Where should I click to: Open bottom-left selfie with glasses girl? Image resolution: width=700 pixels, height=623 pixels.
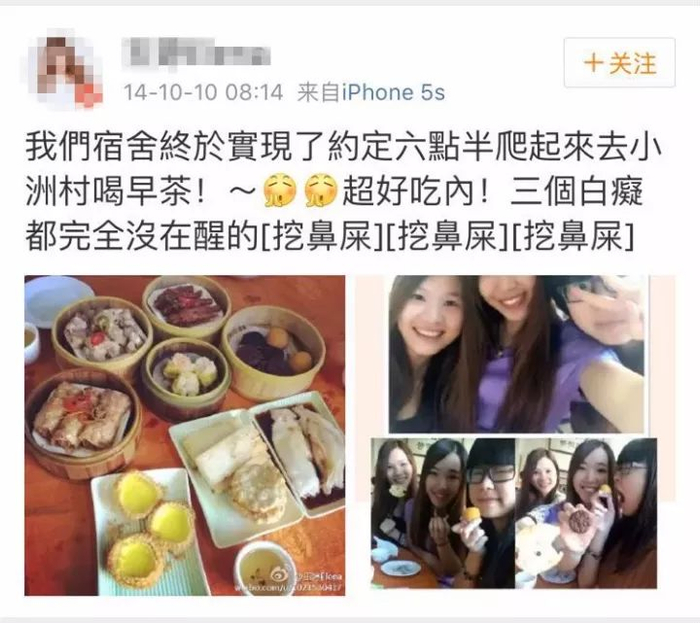[443, 513]
